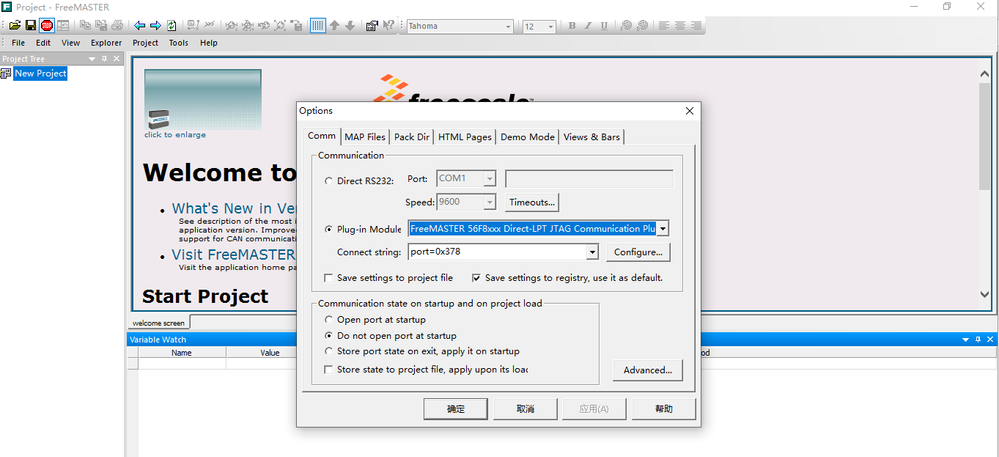Select the Plug-in Module radio button
The image size is (999, 457).
(x=328, y=229)
